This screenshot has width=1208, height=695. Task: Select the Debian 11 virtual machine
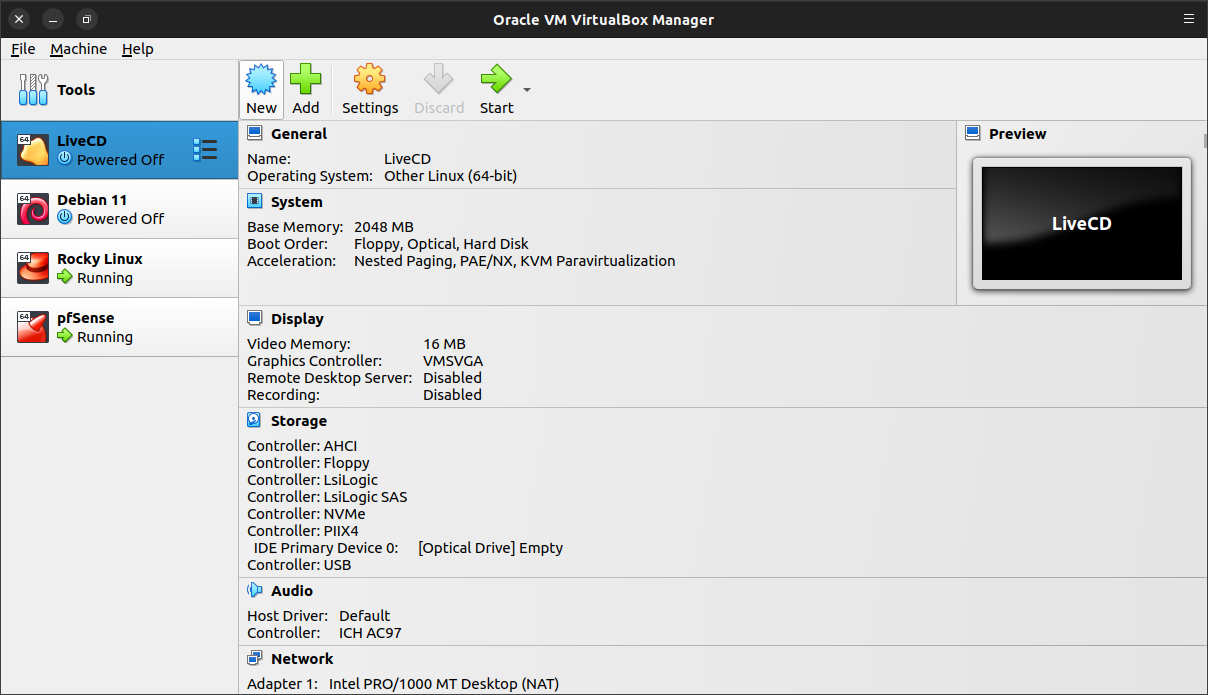pos(120,209)
